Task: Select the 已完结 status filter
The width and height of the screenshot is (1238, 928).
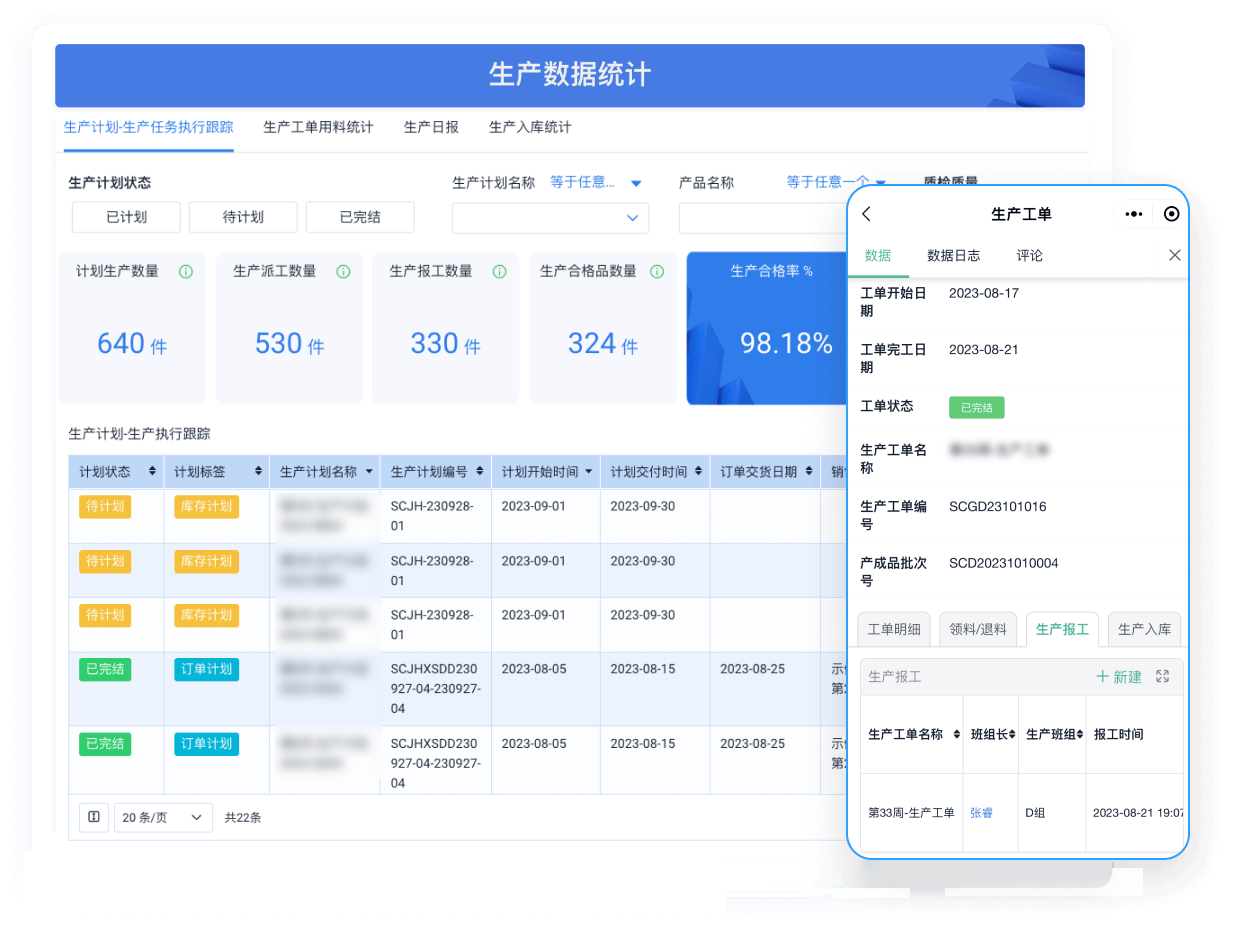Action: 360,217
